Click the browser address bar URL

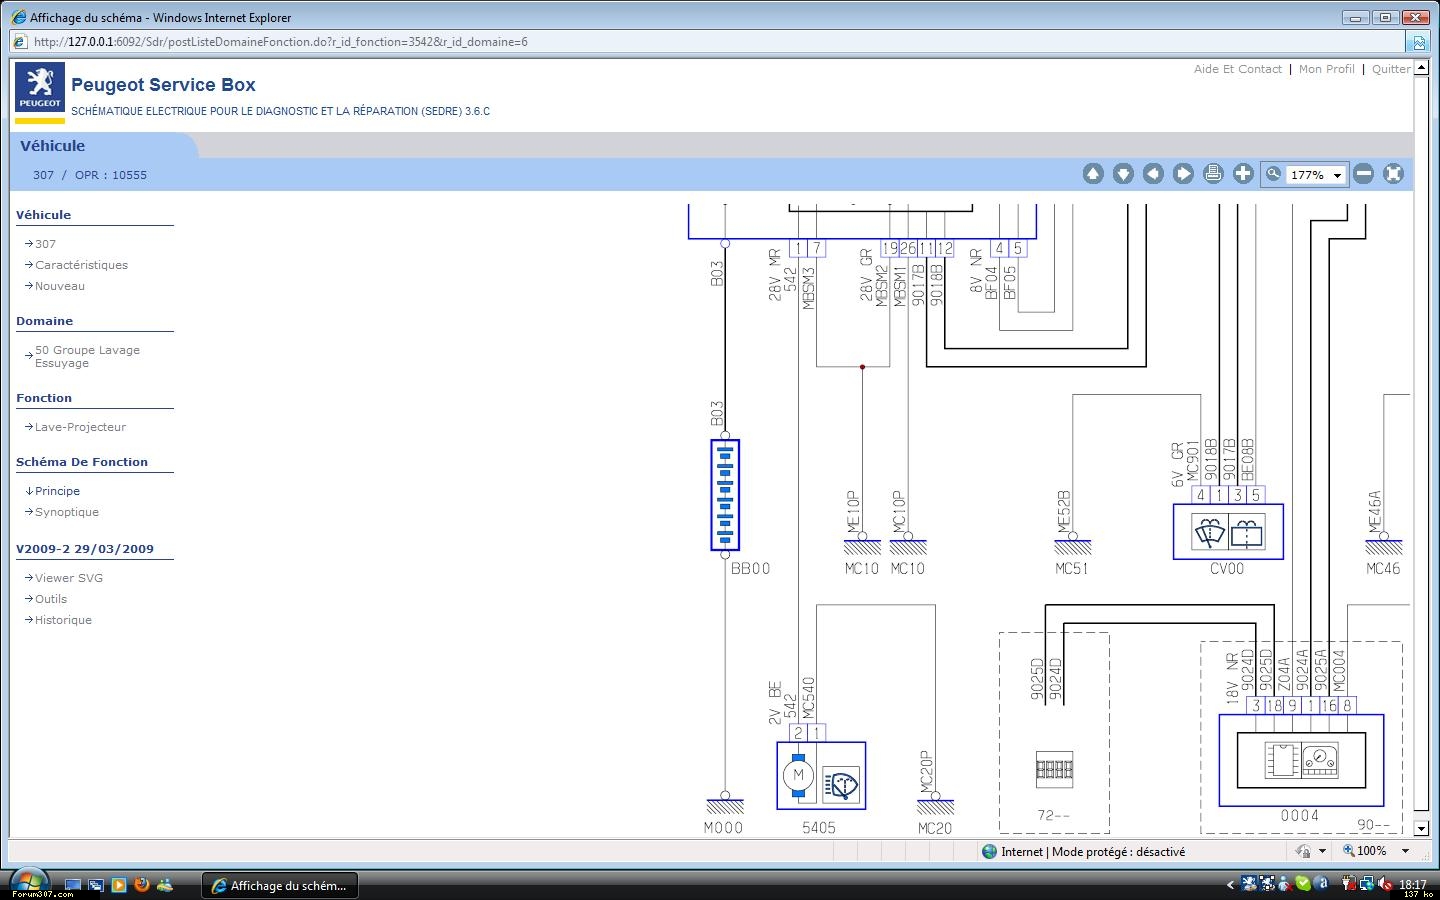point(280,42)
